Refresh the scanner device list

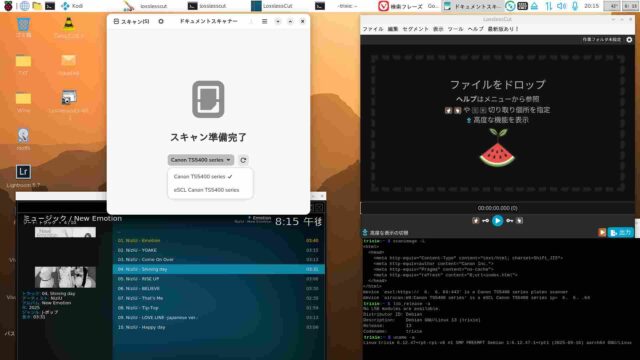click(x=243, y=160)
